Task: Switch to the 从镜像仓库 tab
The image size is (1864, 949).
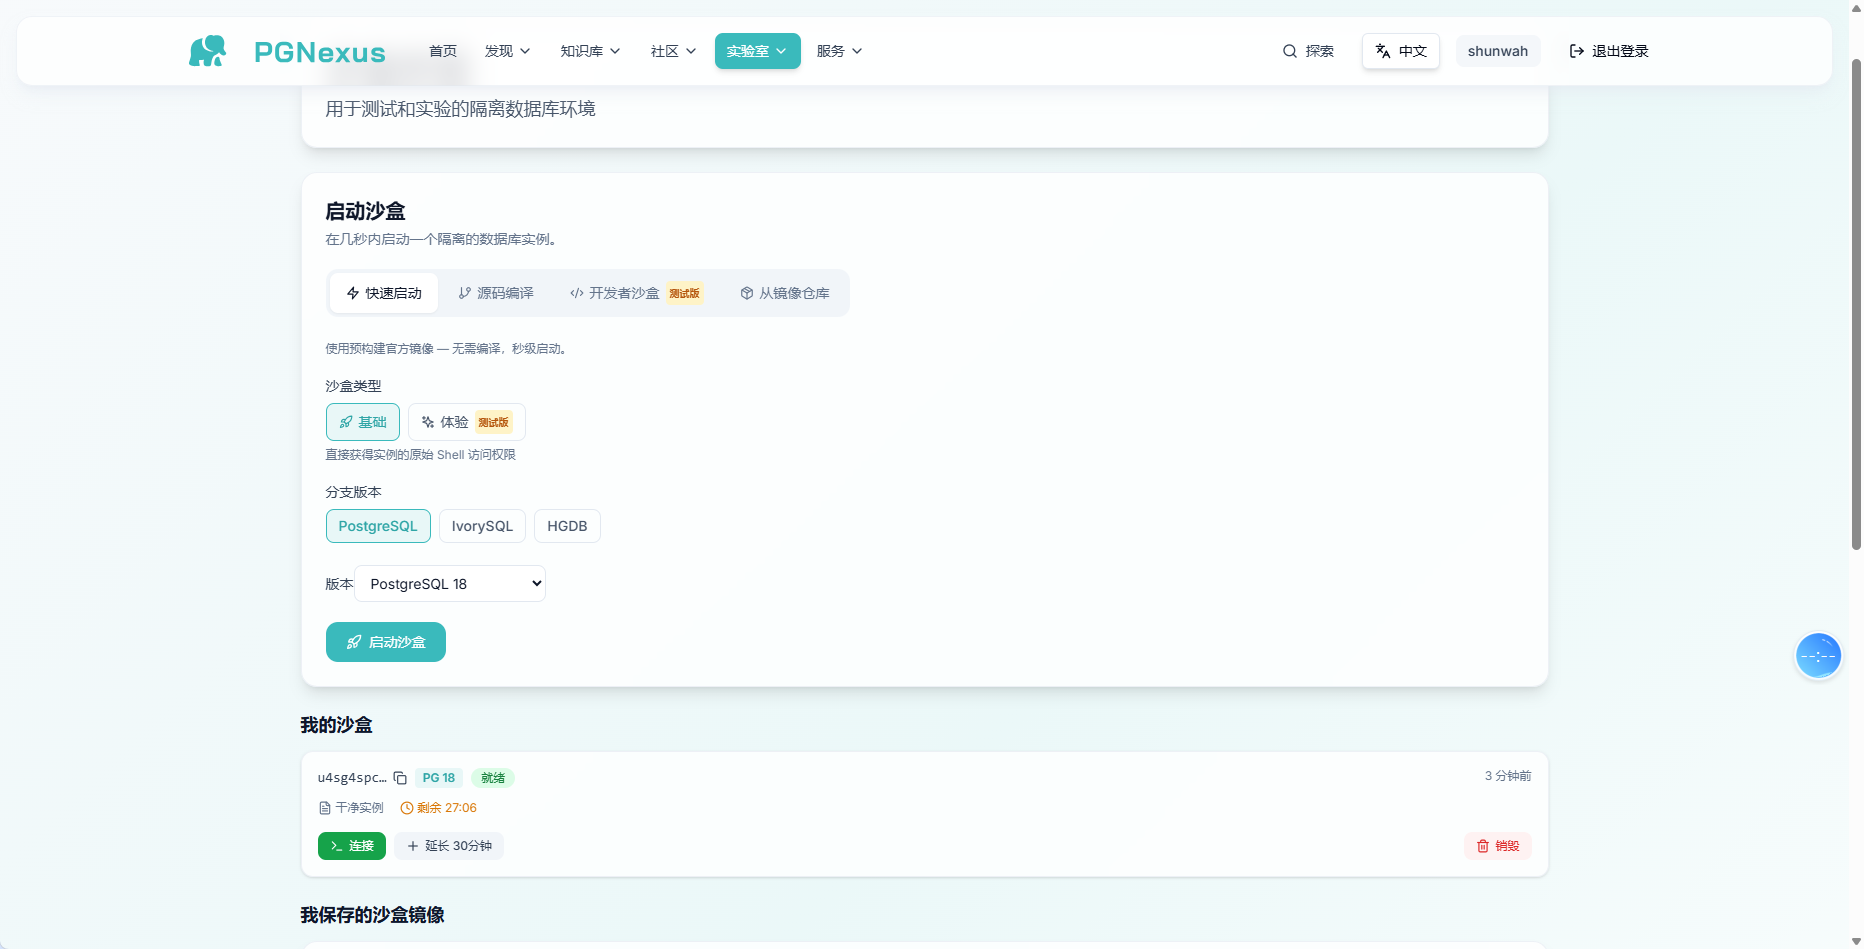Action: coord(785,293)
